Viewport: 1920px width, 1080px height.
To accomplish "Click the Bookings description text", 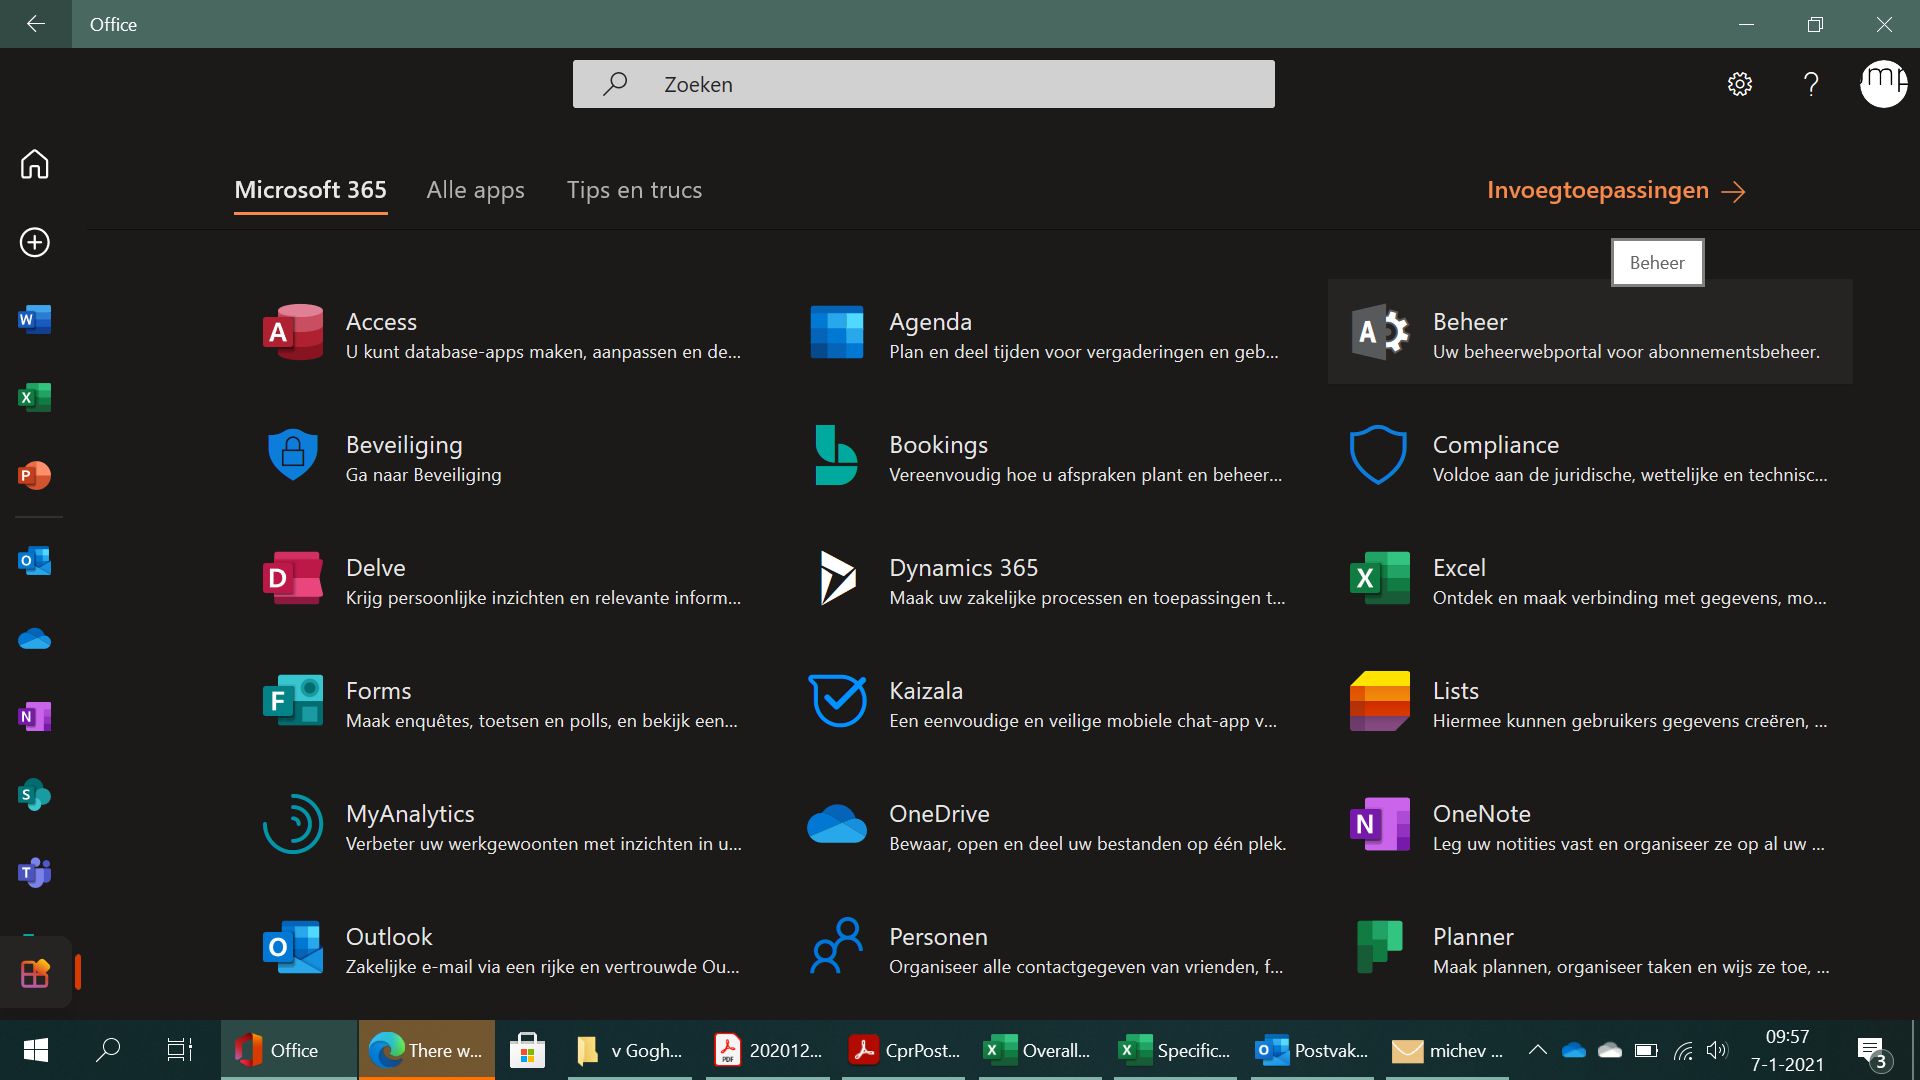I will [x=1085, y=475].
